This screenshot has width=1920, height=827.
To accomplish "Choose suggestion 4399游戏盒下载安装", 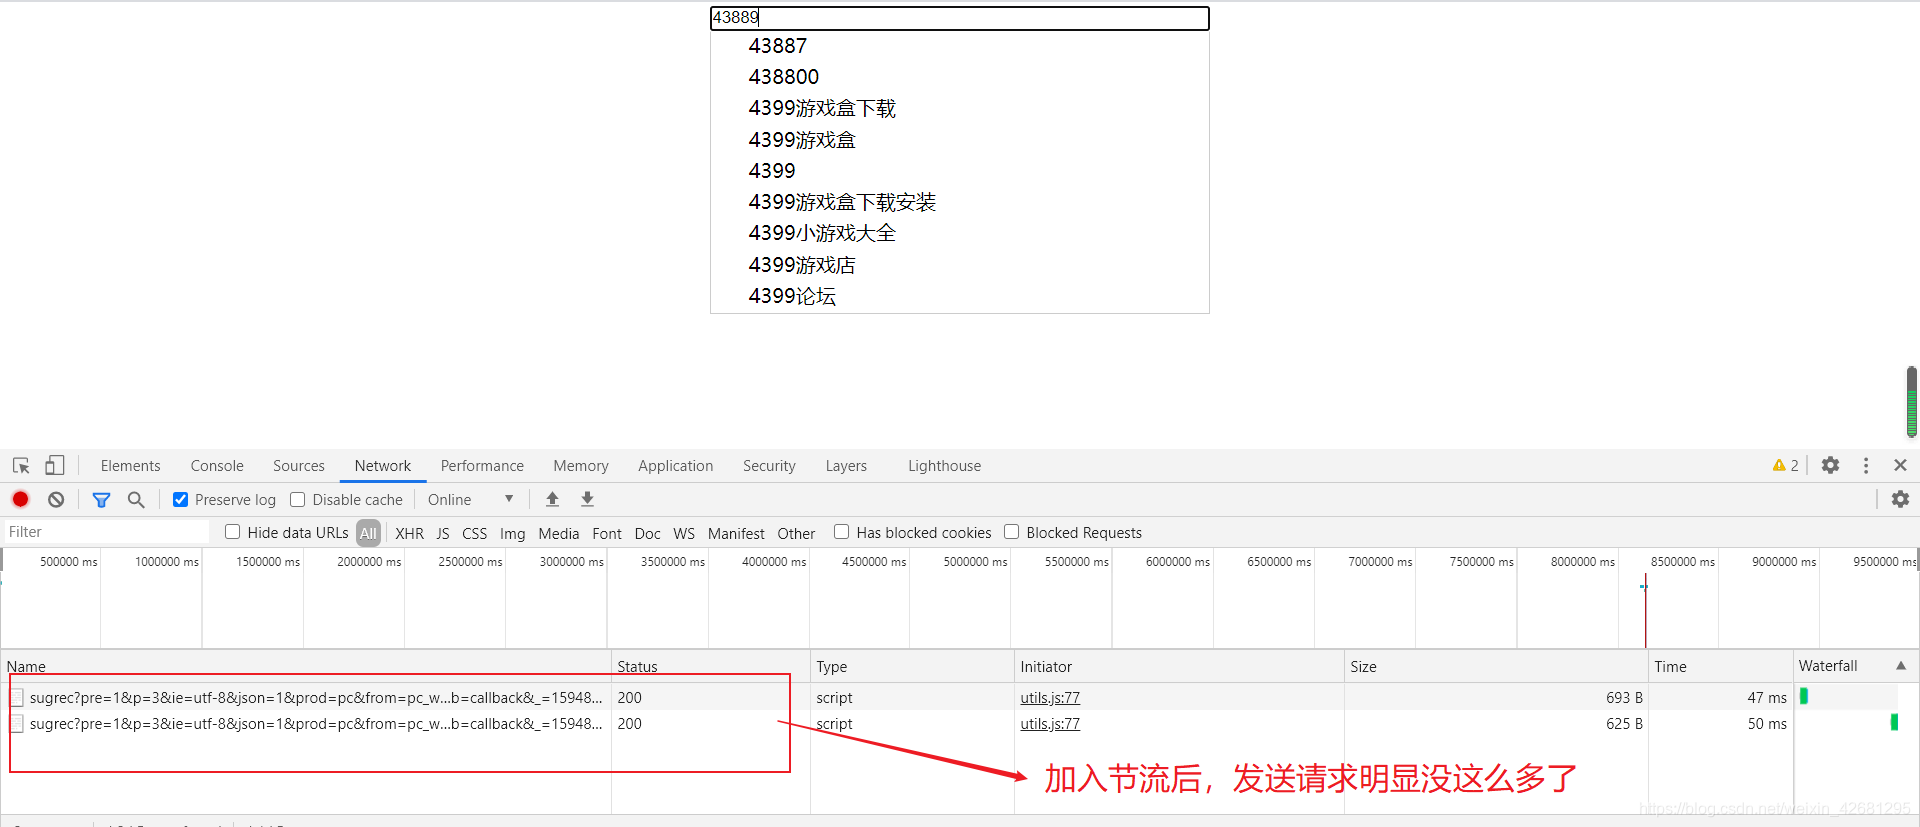I will point(842,202).
